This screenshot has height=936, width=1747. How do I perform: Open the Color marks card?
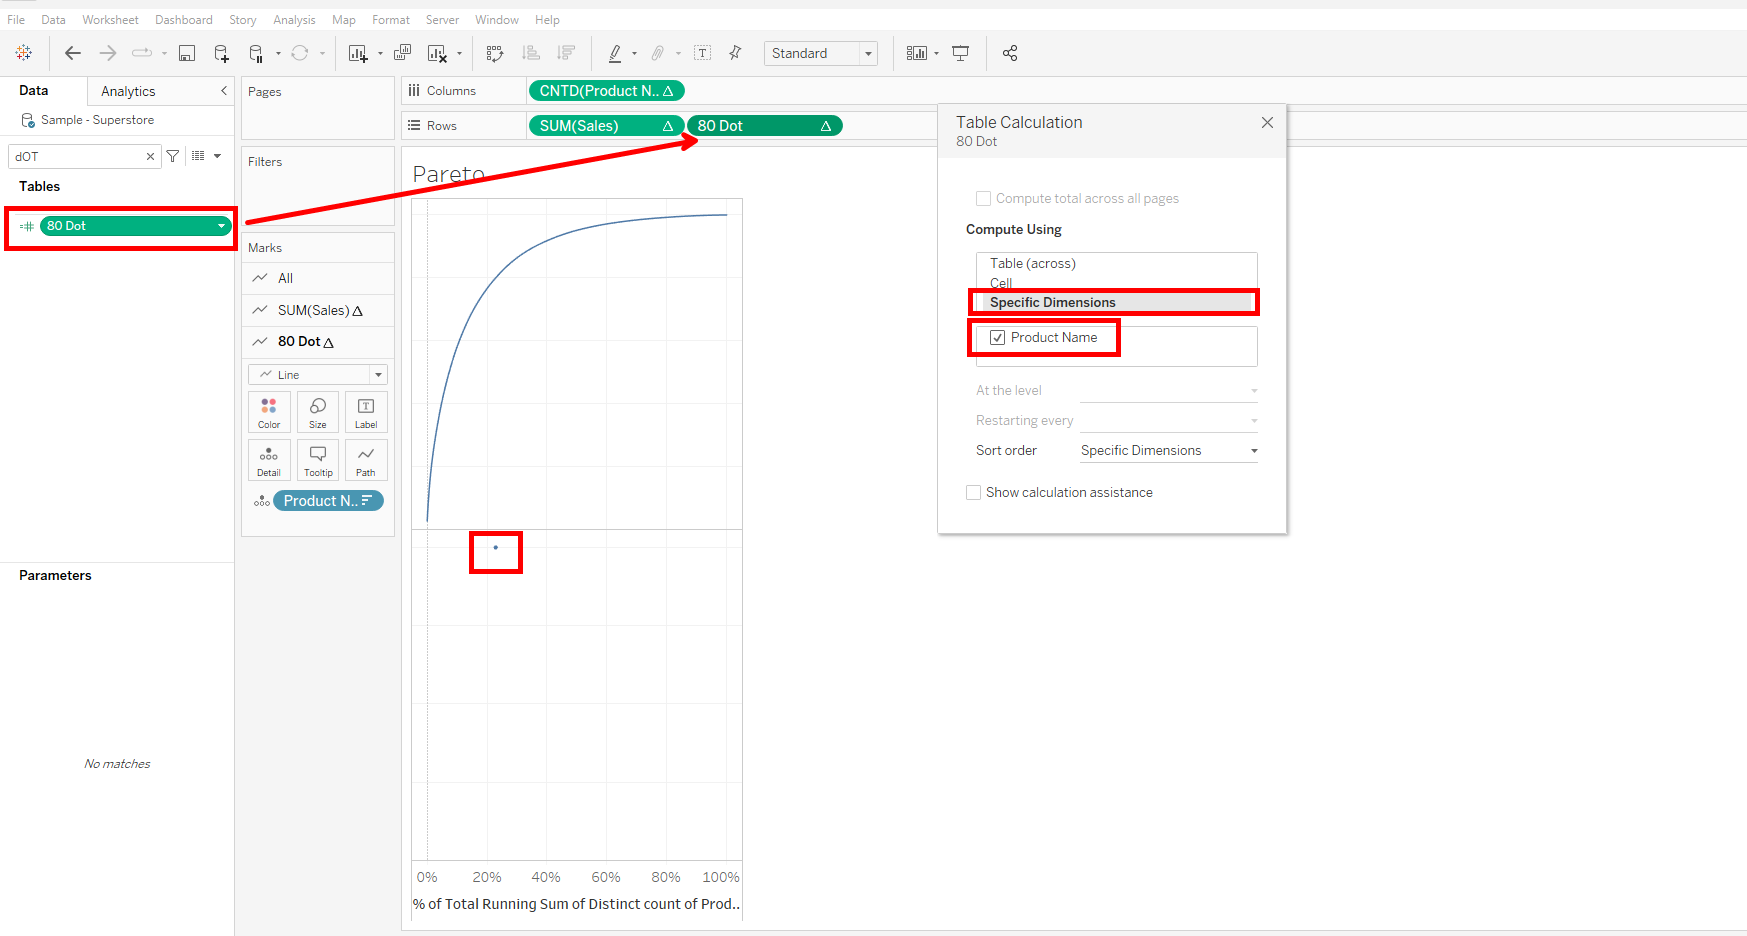tap(269, 412)
